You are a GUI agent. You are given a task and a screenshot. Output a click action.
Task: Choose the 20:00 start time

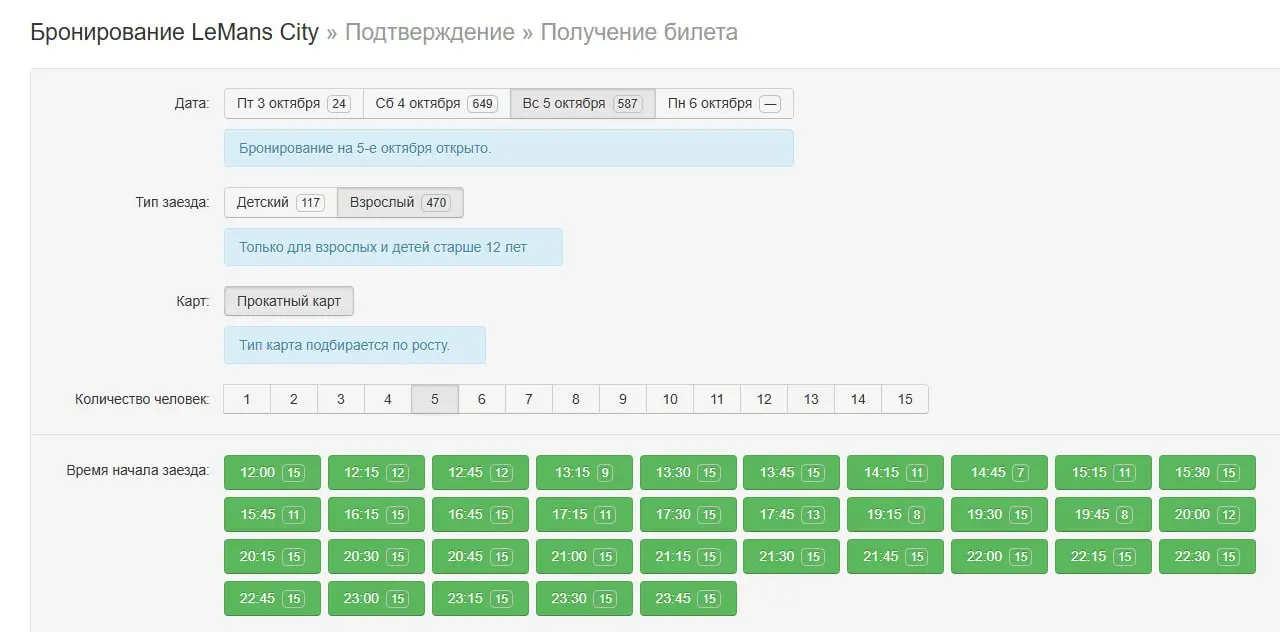[x=1207, y=515]
